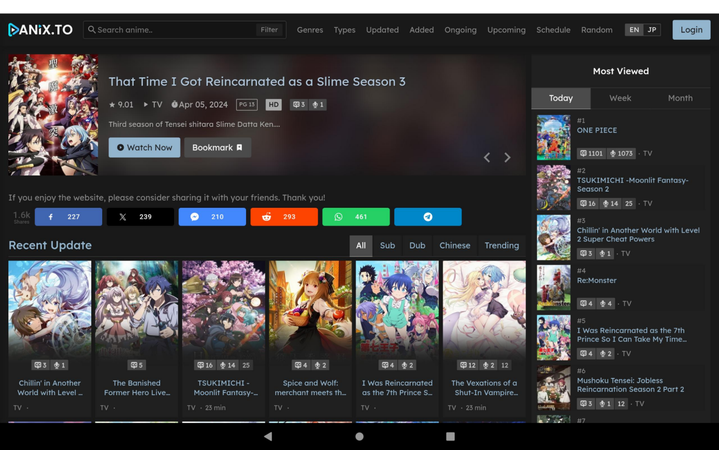Open Re:Monster in Most Viewed
Image resolution: width=719 pixels, height=450 pixels.
[597, 280]
